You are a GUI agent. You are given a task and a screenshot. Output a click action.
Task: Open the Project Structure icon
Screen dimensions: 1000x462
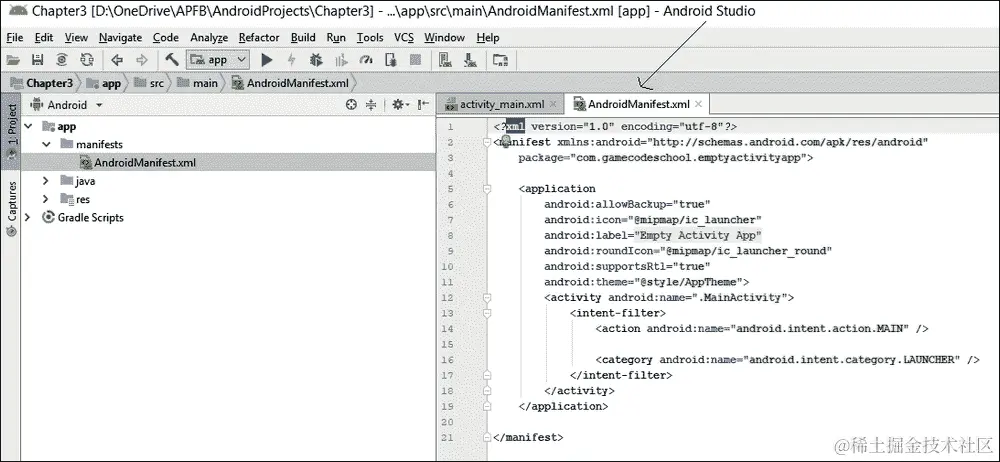coord(501,60)
